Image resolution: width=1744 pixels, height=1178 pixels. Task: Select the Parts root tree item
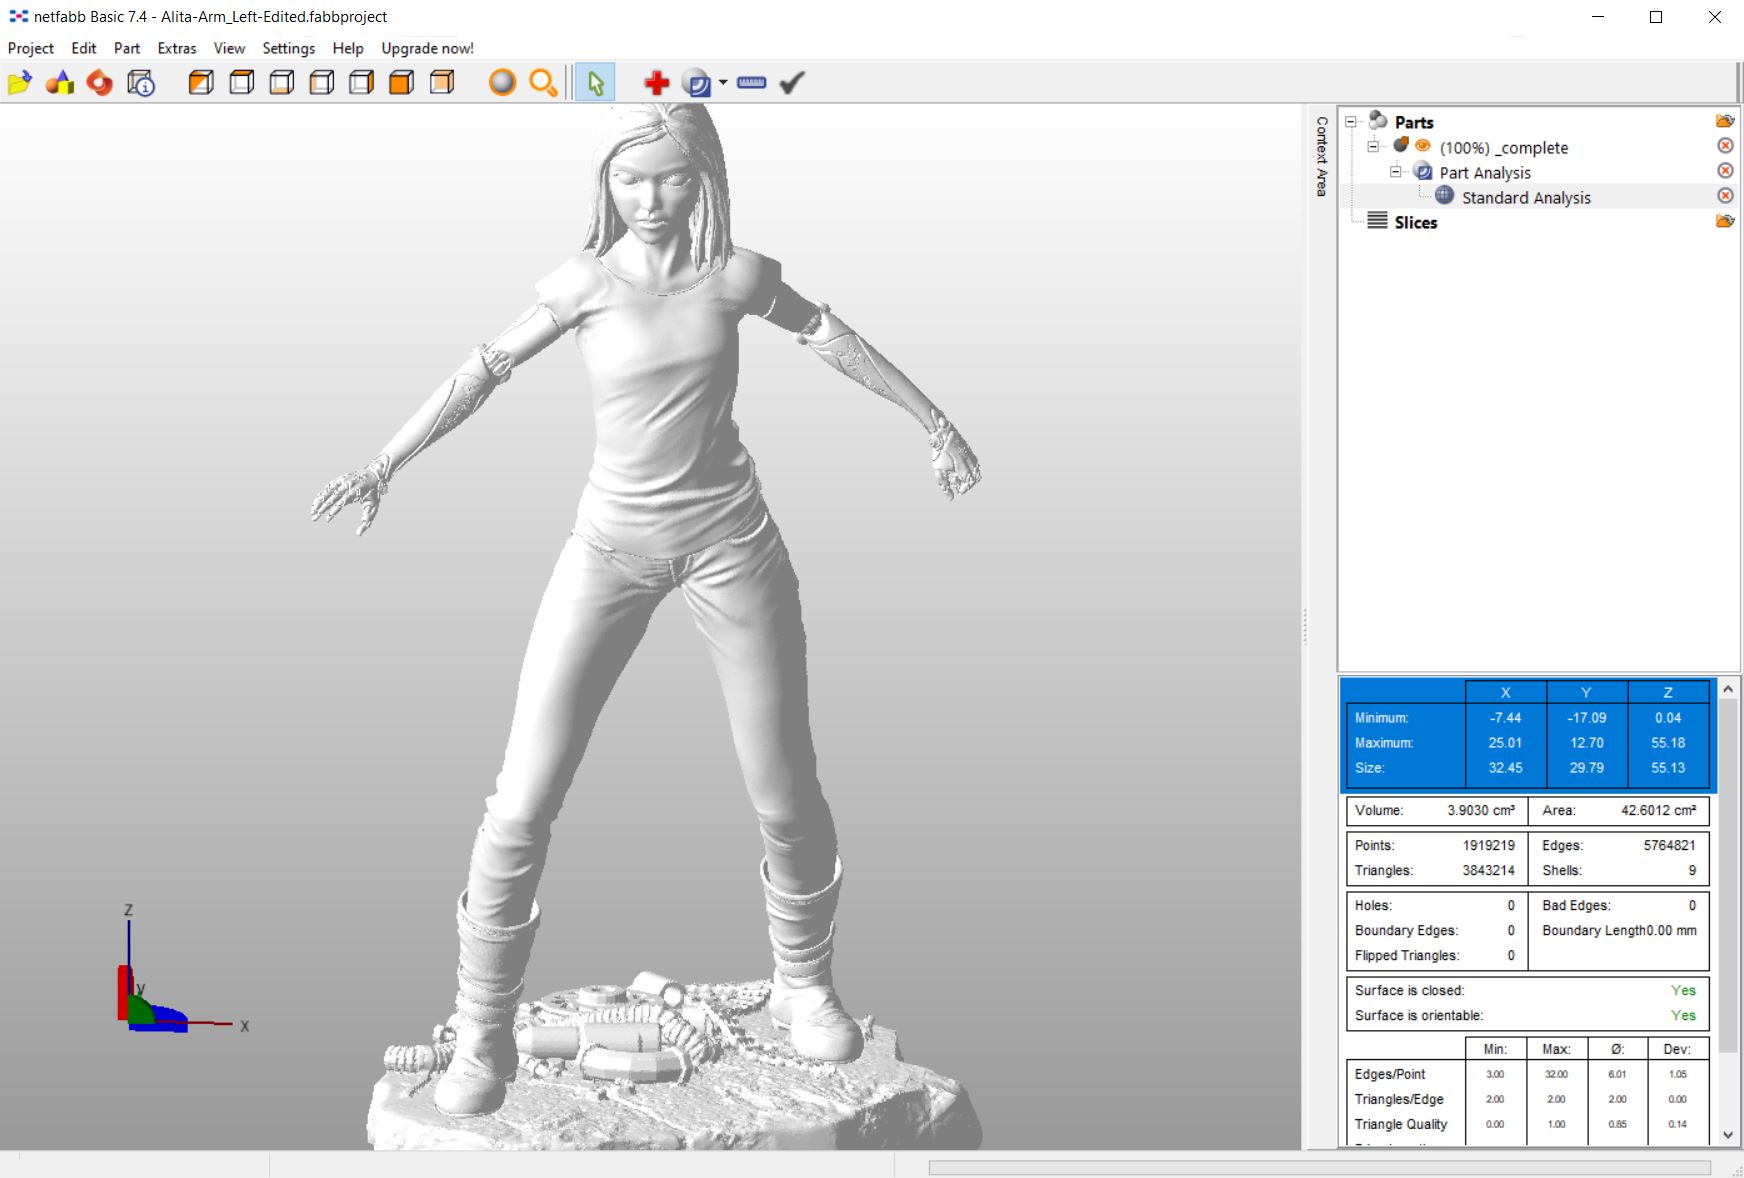1414,122
